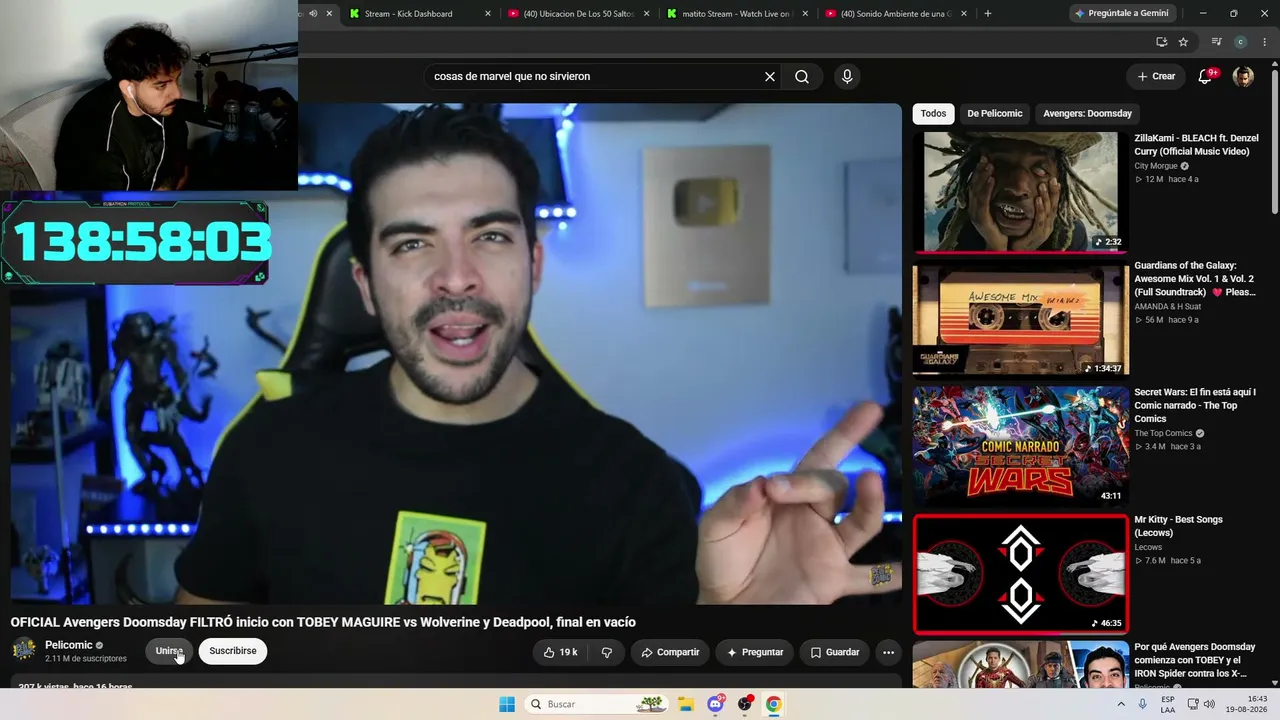Bookmark this page with the star
The image size is (1280, 720).
(x=1183, y=42)
